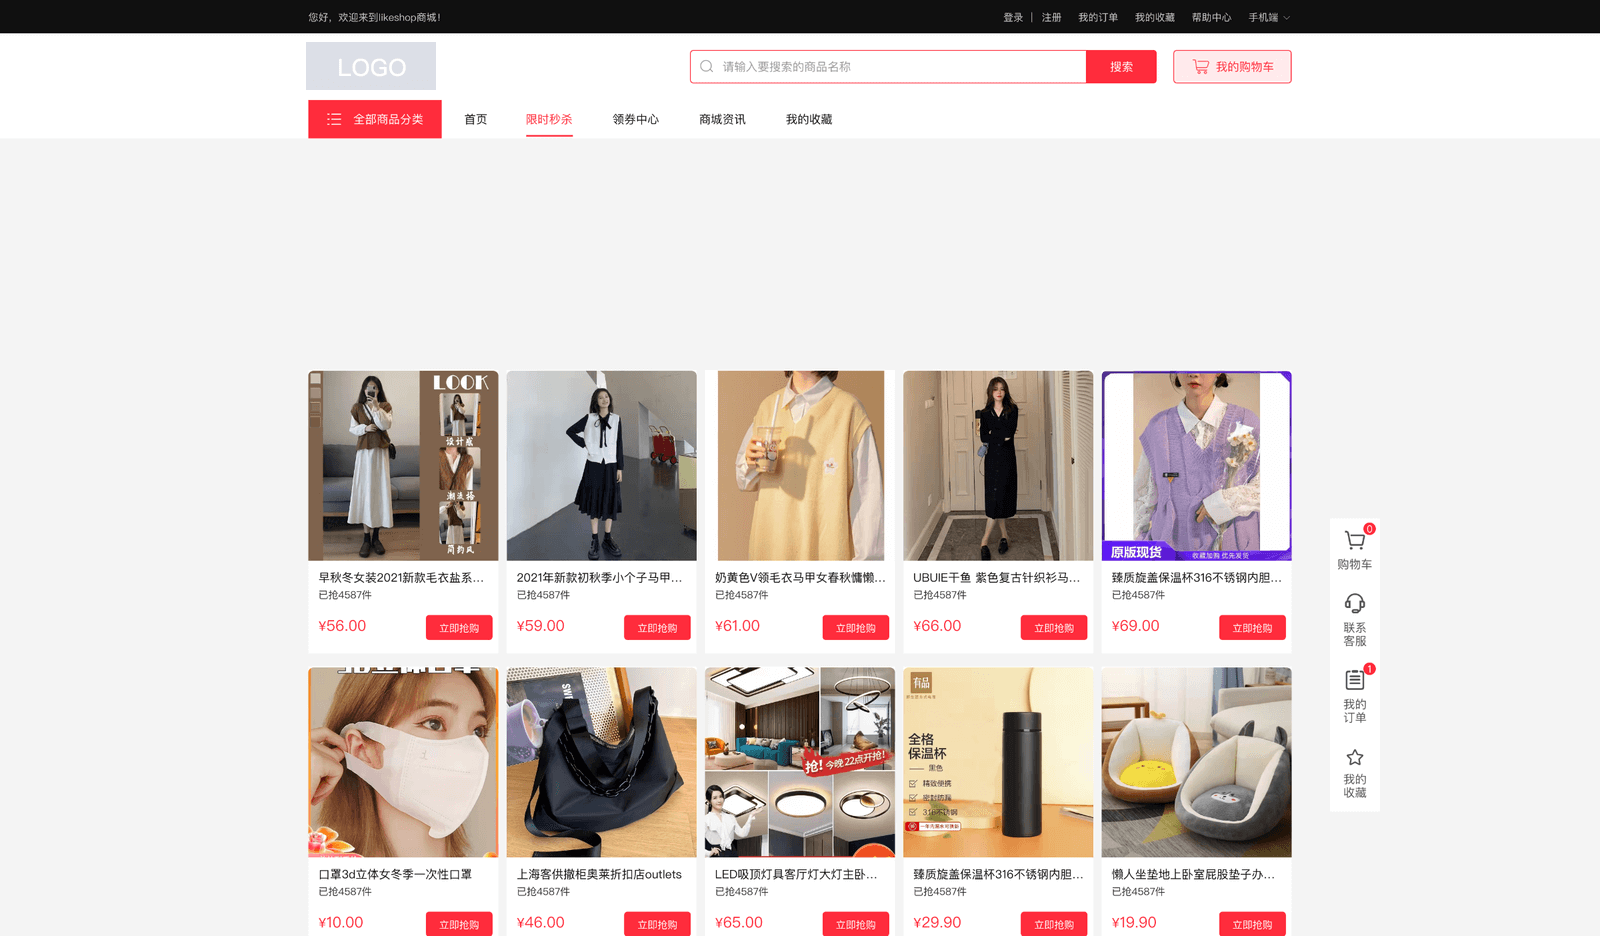Viewport: 1600px width, 936px height.
Task: Click the 登录 login link
Action: click(x=1013, y=17)
